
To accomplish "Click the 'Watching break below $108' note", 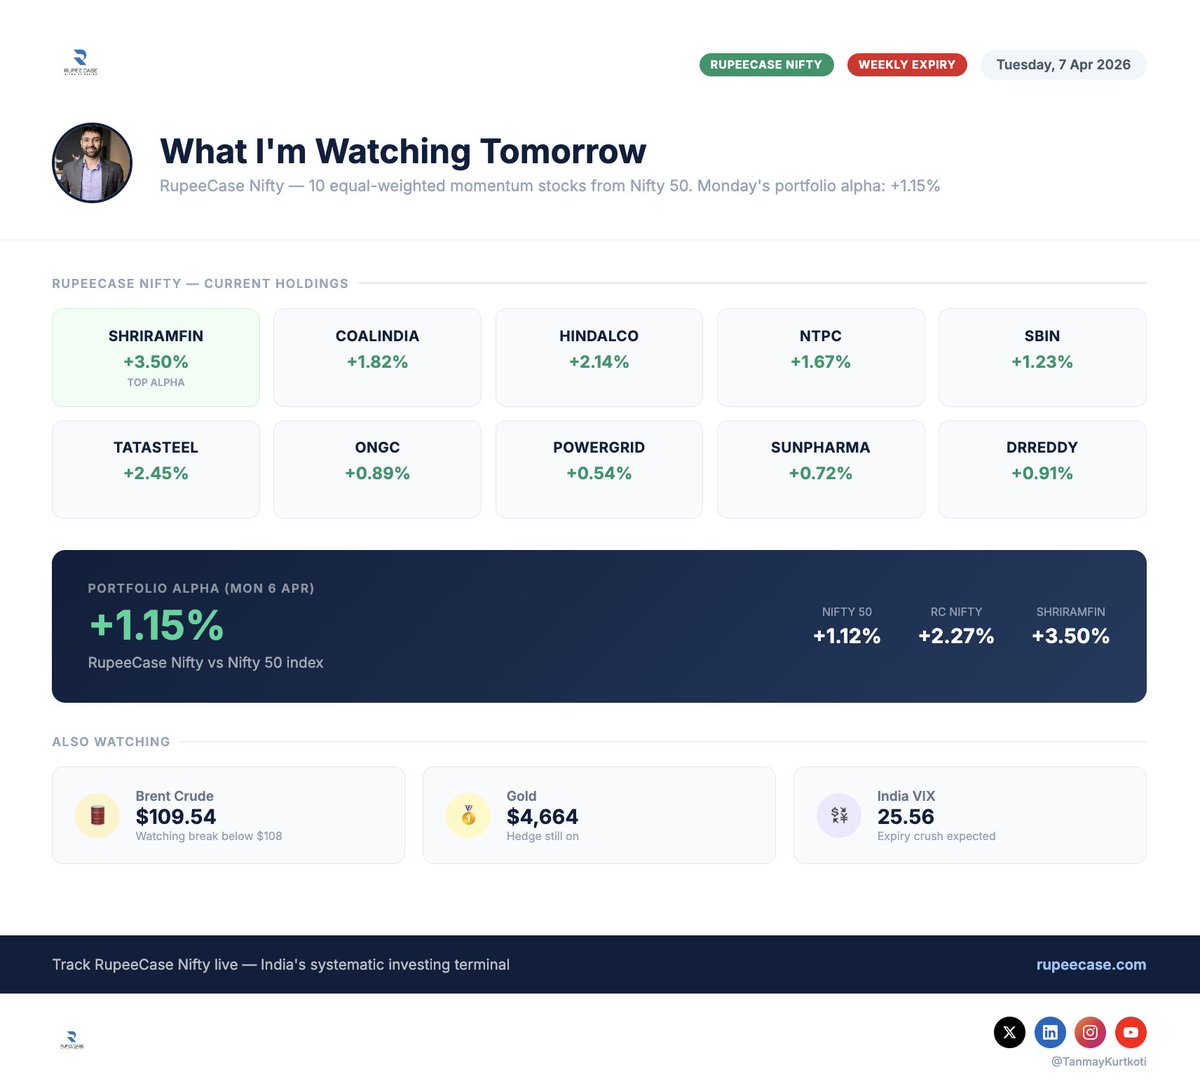I will coord(209,836).
